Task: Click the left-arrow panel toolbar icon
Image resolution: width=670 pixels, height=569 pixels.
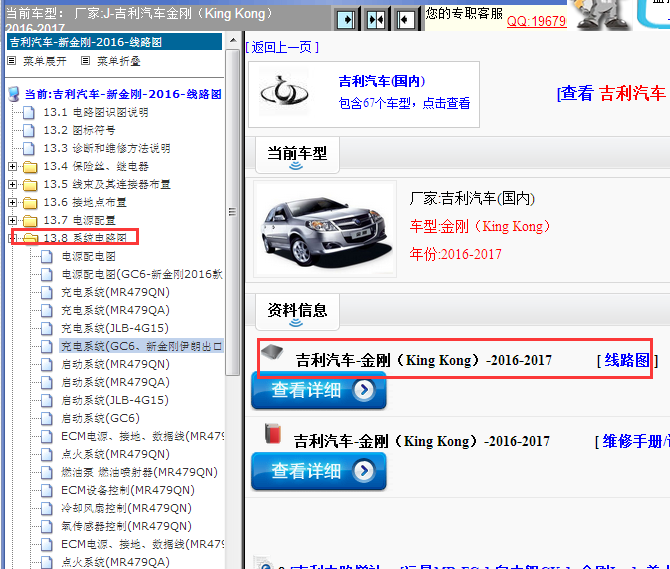Action: click(x=406, y=20)
